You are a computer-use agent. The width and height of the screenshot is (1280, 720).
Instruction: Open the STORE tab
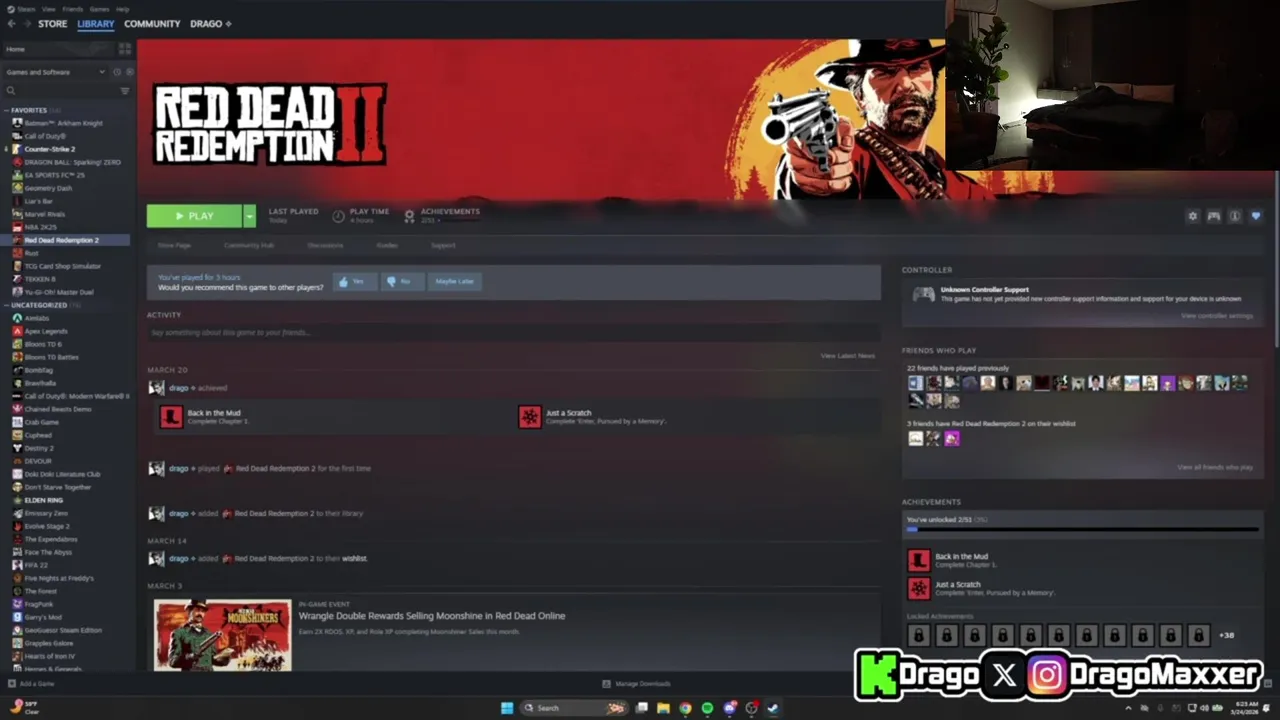click(53, 24)
